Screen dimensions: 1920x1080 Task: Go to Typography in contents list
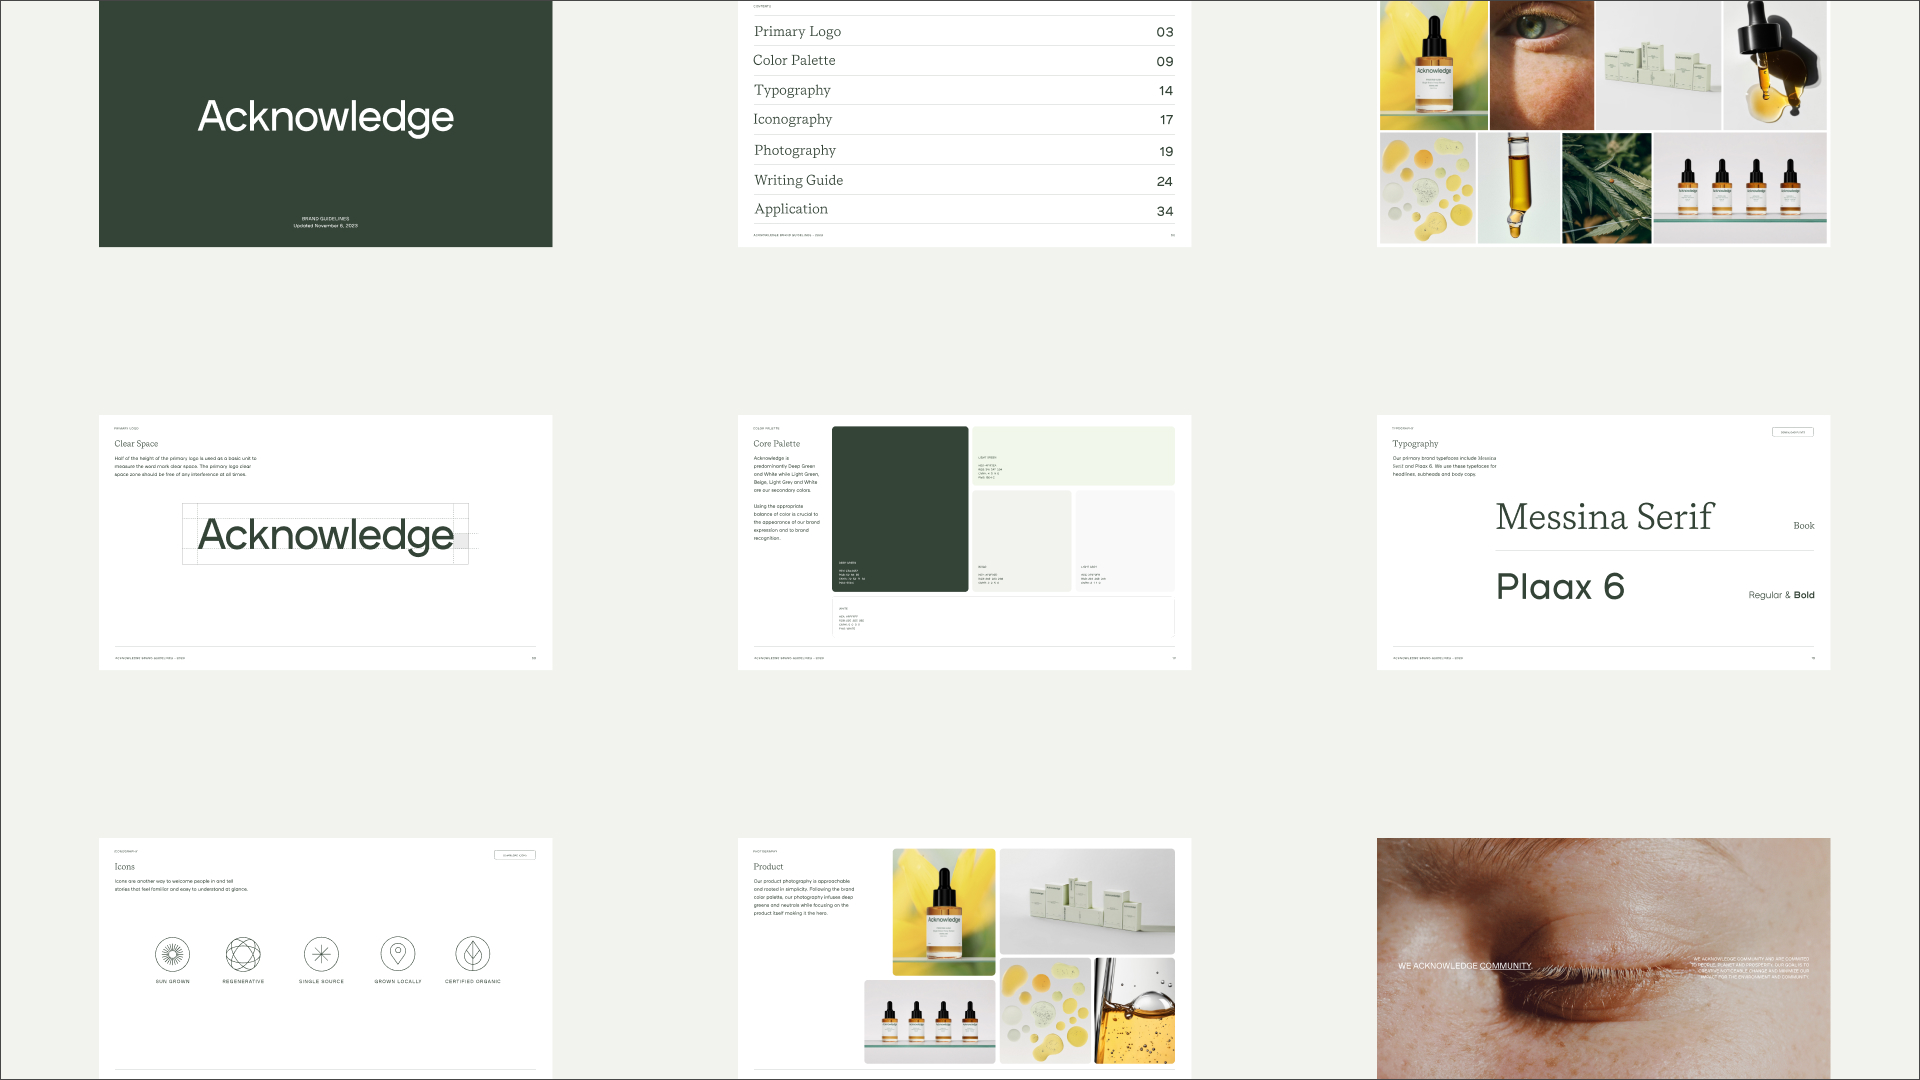pyautogui.click(x=792, y=90)
